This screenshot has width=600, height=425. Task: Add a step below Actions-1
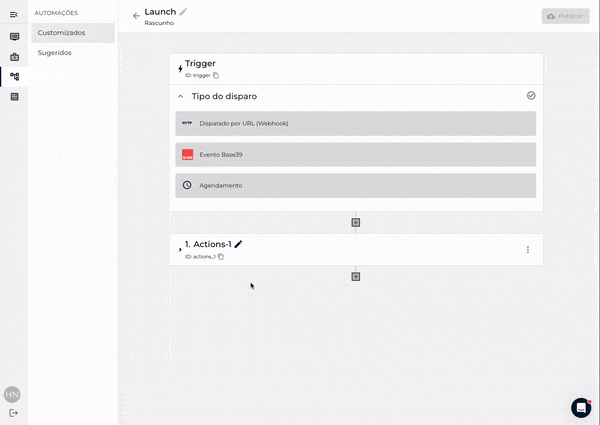355,276
